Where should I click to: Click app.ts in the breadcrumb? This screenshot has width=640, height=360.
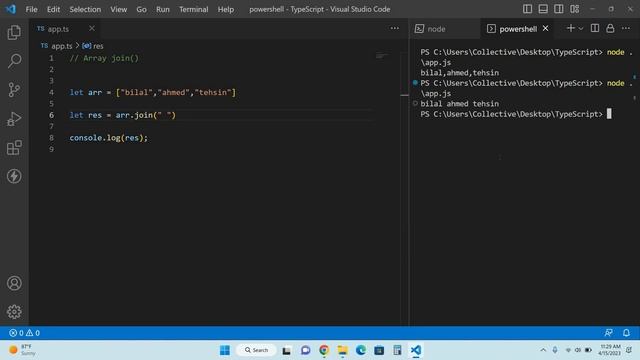(x=62, y=46)
